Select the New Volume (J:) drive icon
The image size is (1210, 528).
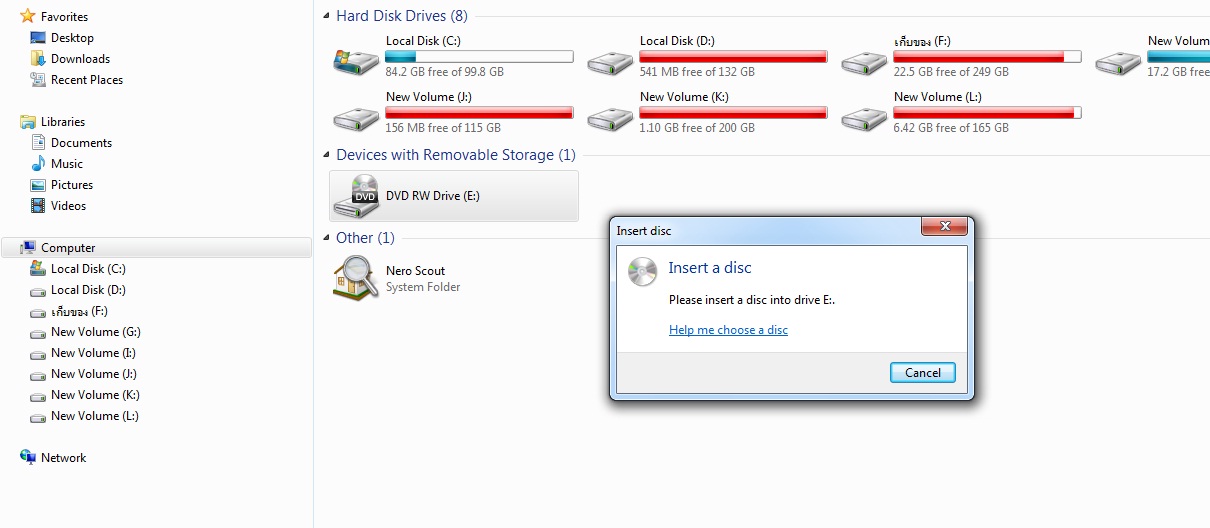356,118
